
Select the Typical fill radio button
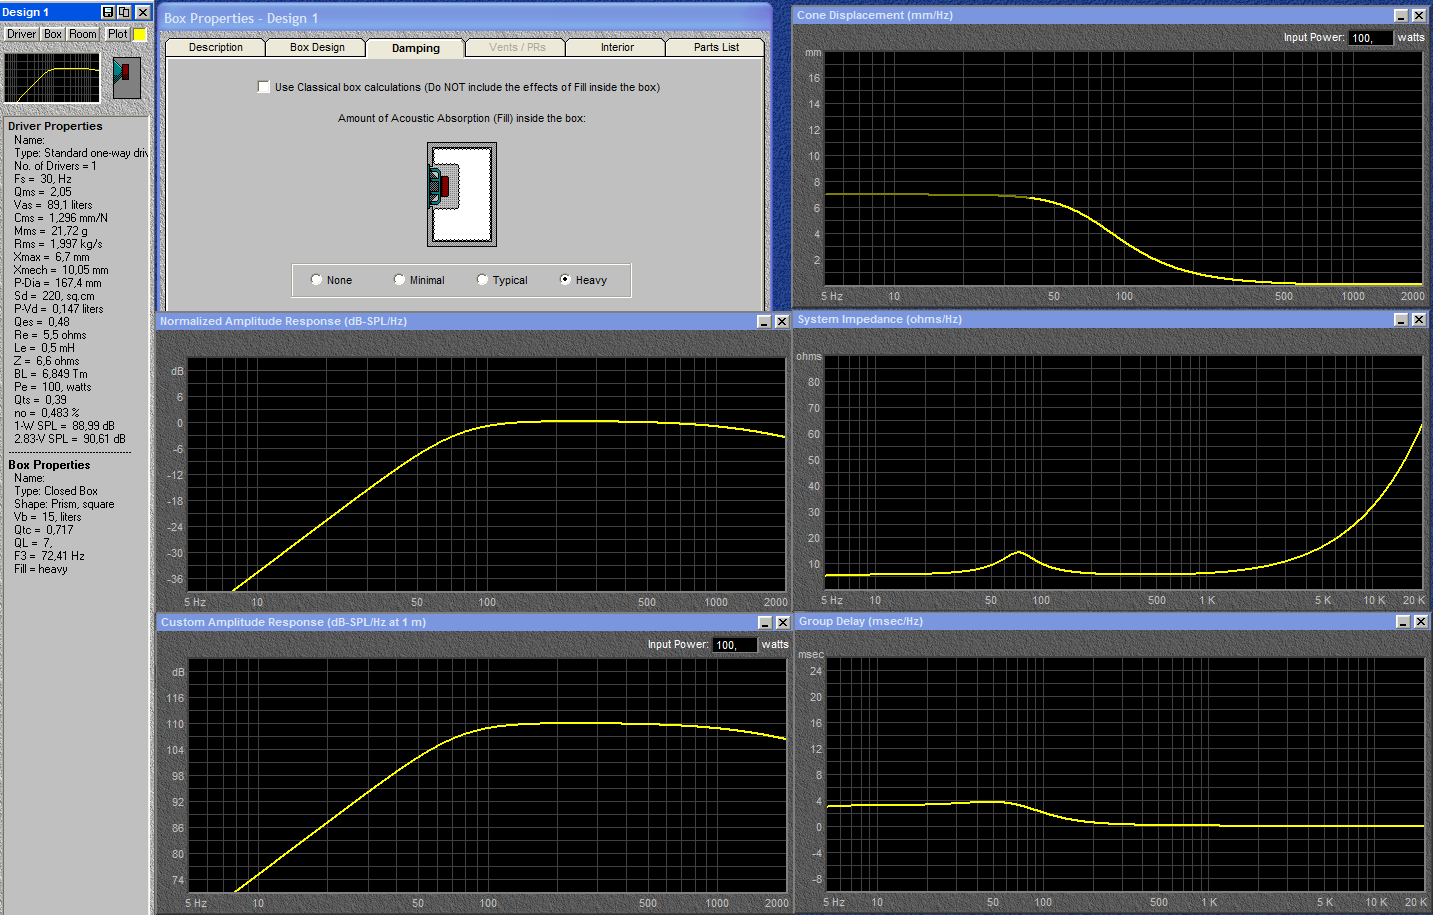tap(483, 280)
